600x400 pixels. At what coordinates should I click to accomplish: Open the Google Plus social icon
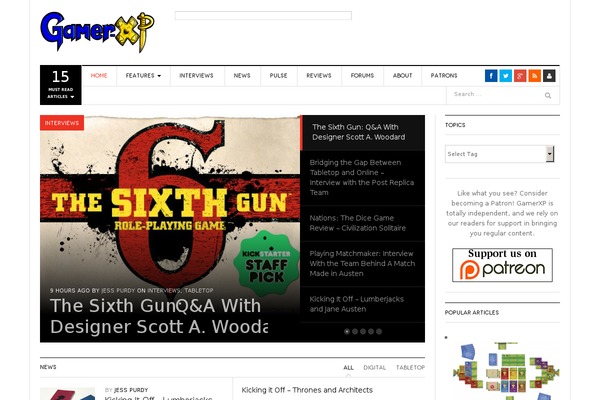tap(520, 76)
